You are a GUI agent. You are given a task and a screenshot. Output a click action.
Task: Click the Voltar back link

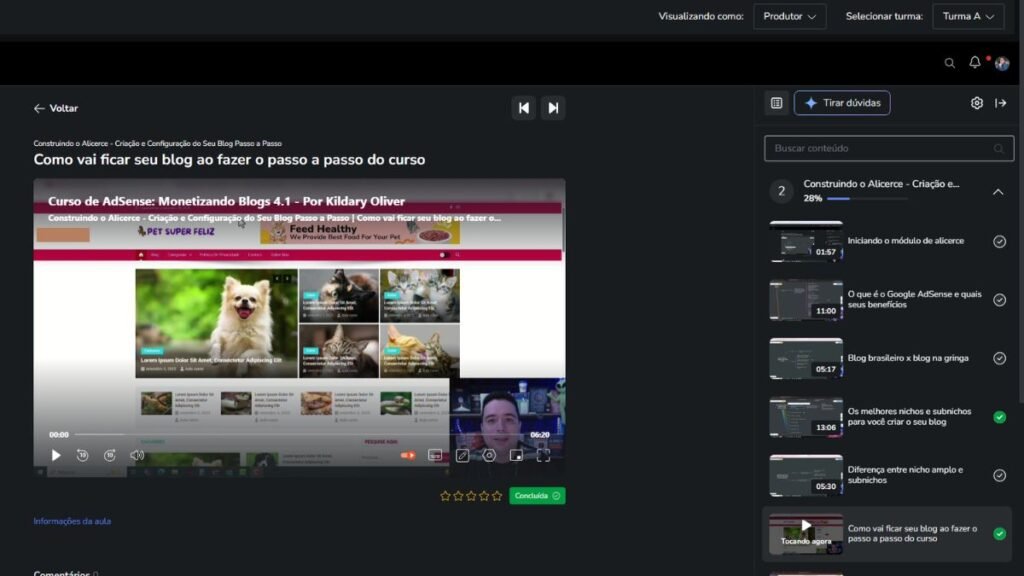[x=56, y=108]
